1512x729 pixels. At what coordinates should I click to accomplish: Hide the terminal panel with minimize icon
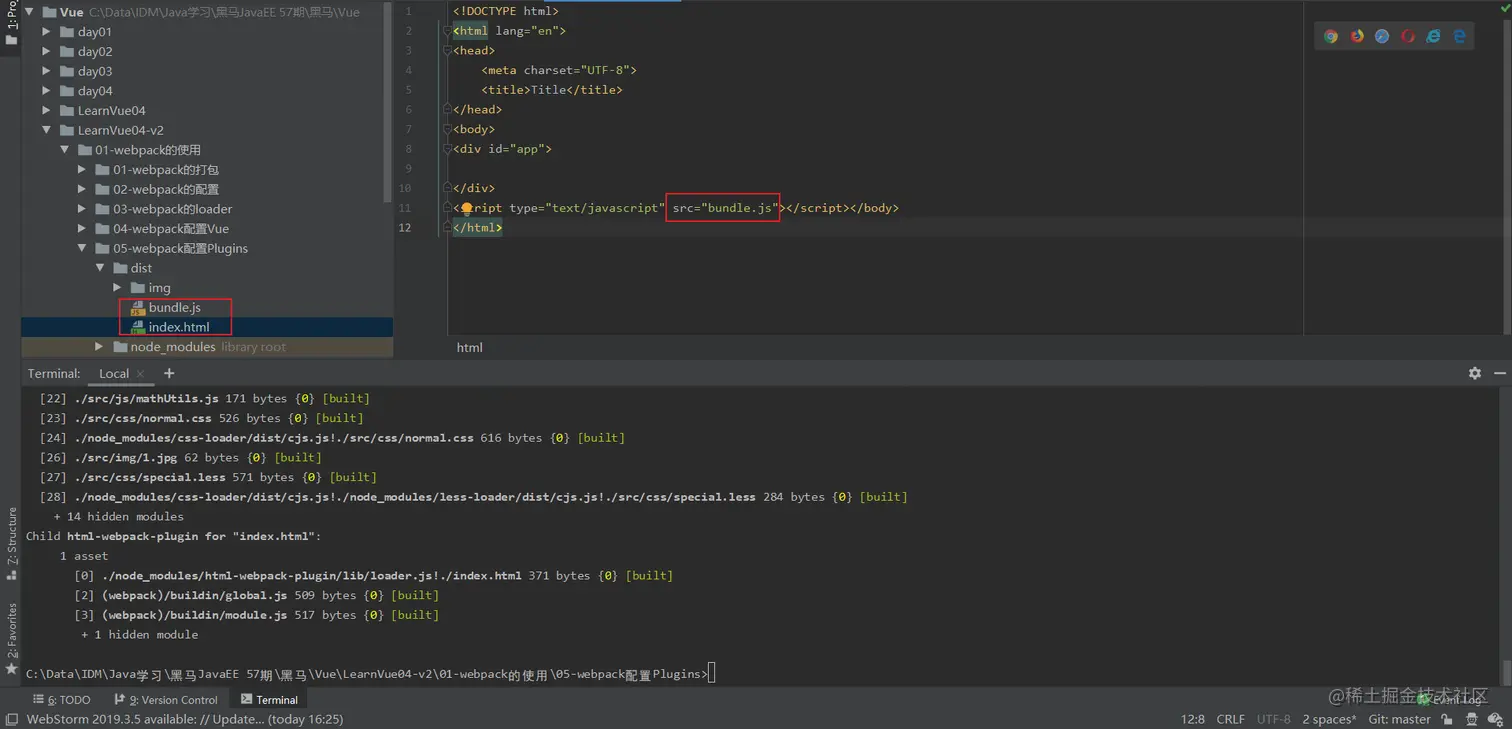point(1499,373)
